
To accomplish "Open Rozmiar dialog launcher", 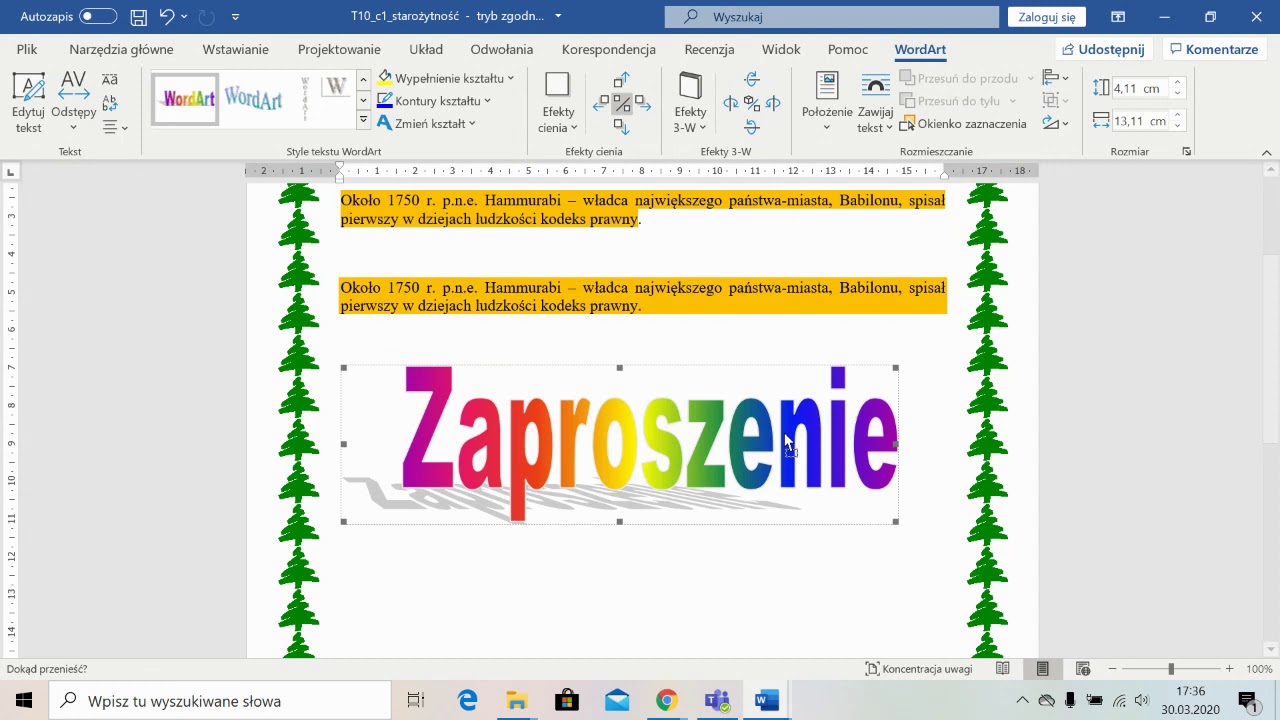I will (x=1187, y=152).
